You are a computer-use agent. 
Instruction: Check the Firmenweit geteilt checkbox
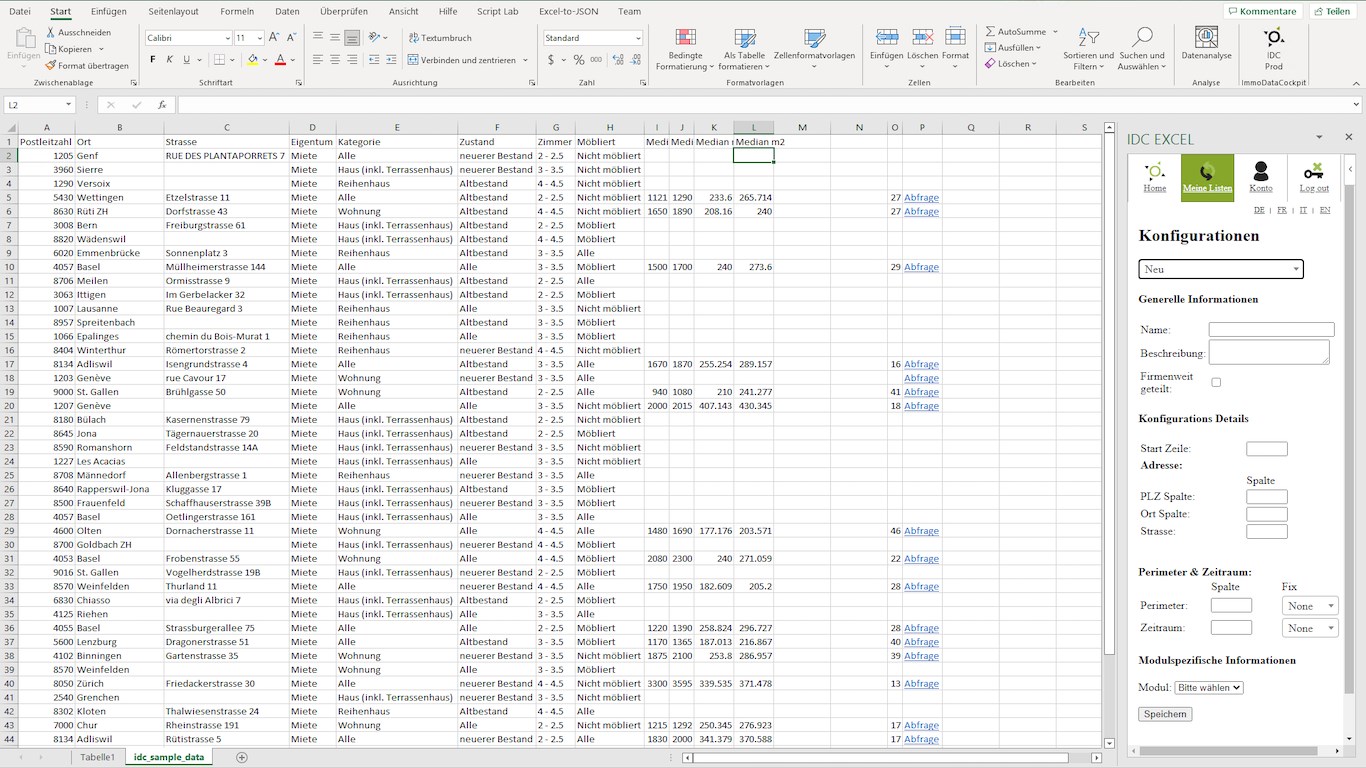pos(1216,382)
